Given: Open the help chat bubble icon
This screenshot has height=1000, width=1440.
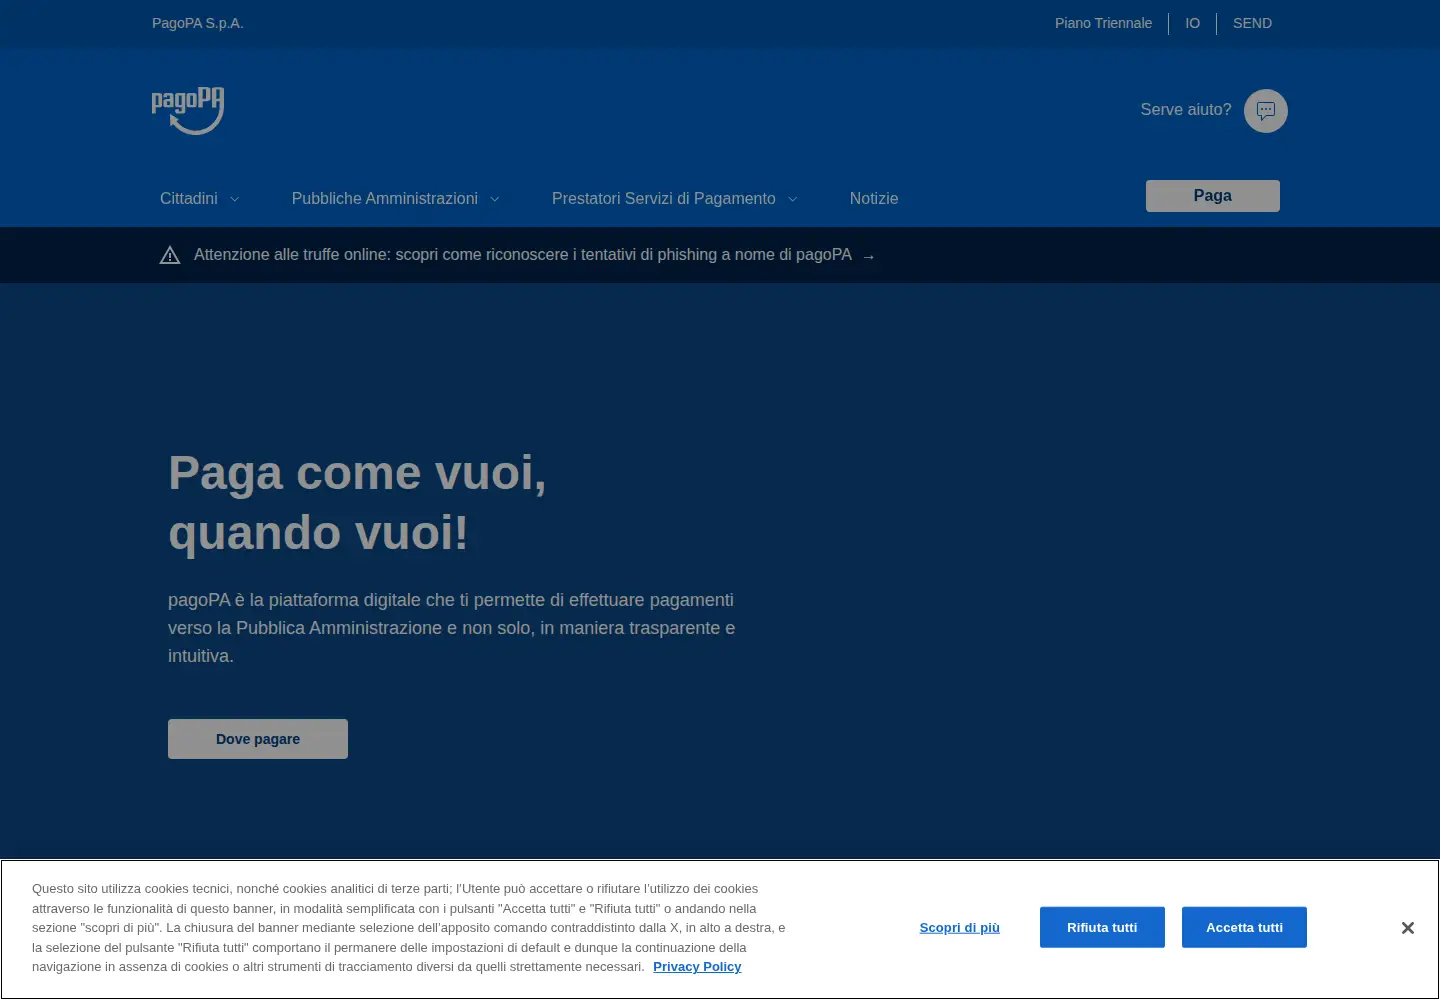Looking at the screenshot, I should tap(1266, 111).
